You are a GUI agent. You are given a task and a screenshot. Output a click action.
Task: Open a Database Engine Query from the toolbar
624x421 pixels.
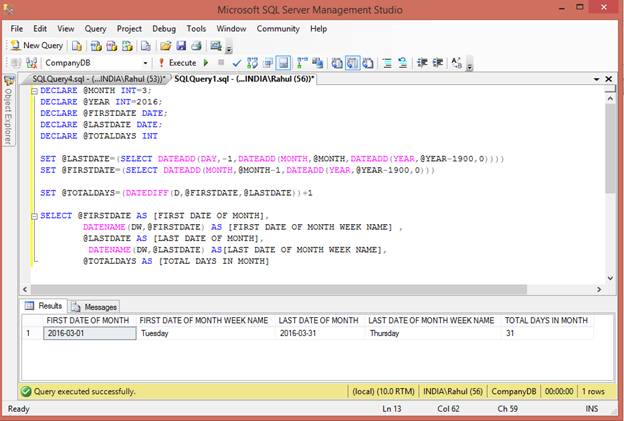(x=77, y=46)
